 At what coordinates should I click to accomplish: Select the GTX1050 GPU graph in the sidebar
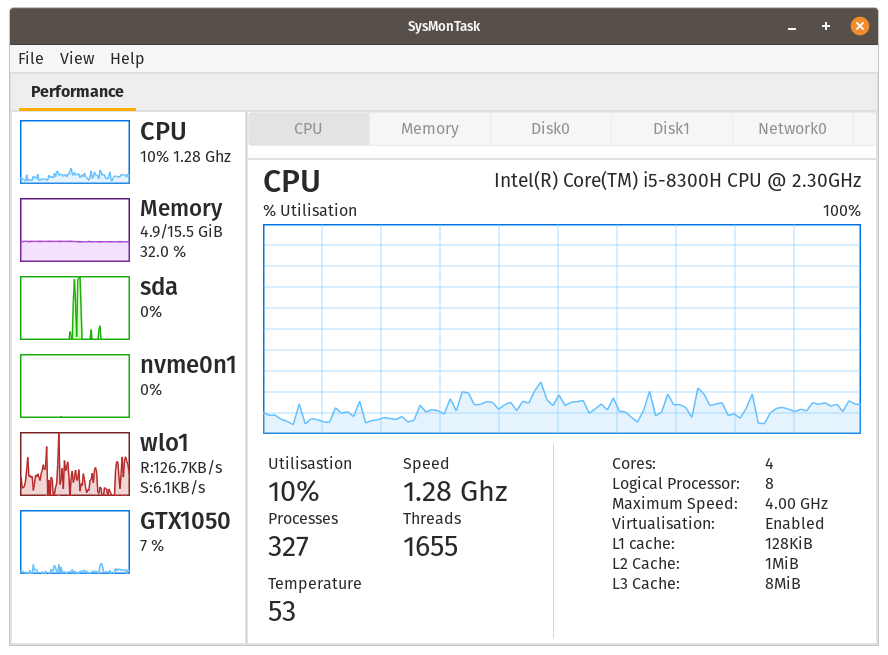[x=75, y=541]
